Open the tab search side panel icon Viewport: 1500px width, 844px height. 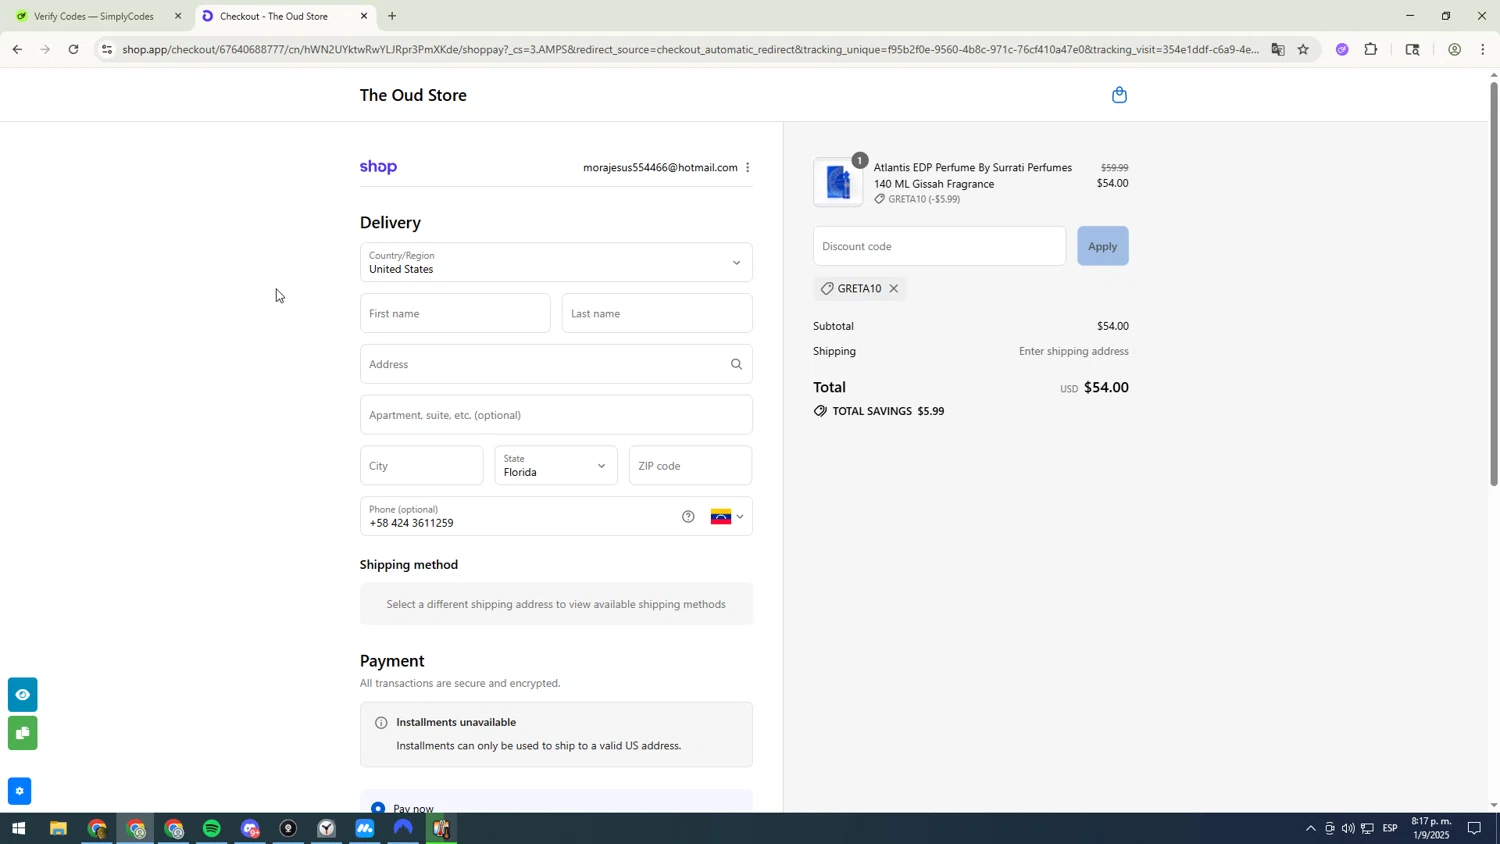coord(1412,49)
